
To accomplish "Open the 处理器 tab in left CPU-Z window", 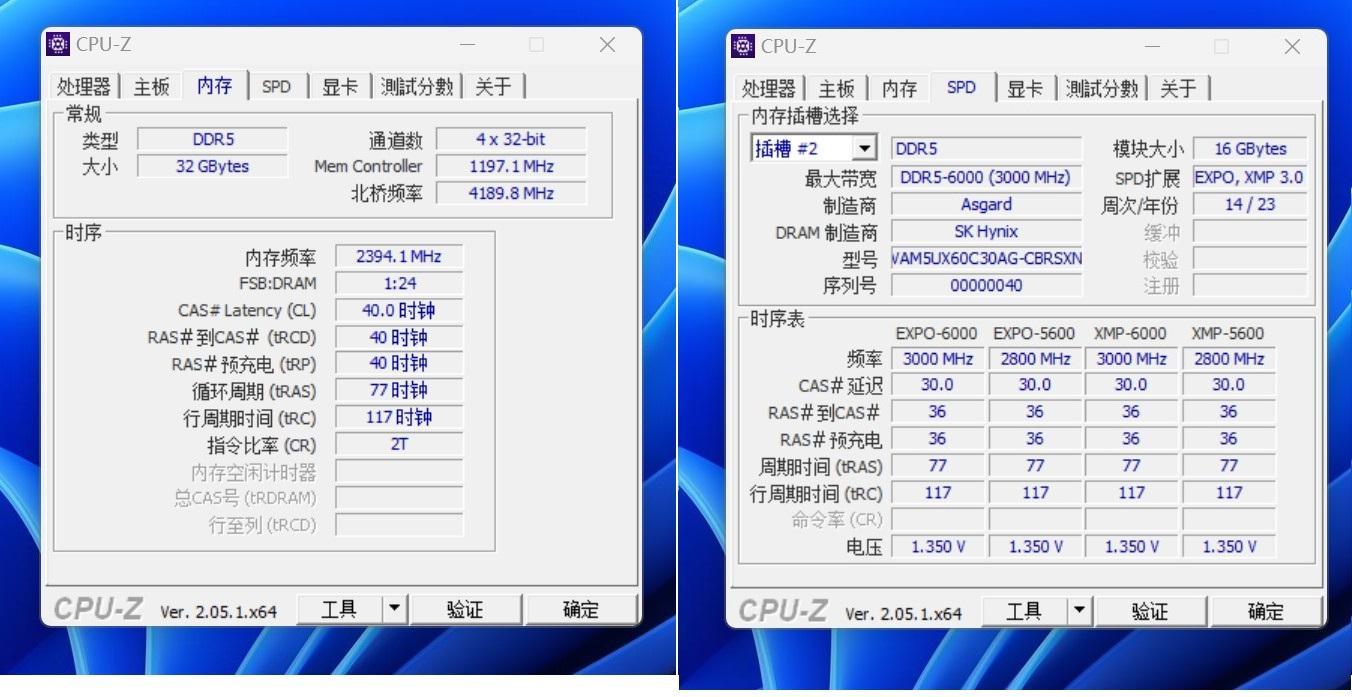I will [x=84, y=87].
